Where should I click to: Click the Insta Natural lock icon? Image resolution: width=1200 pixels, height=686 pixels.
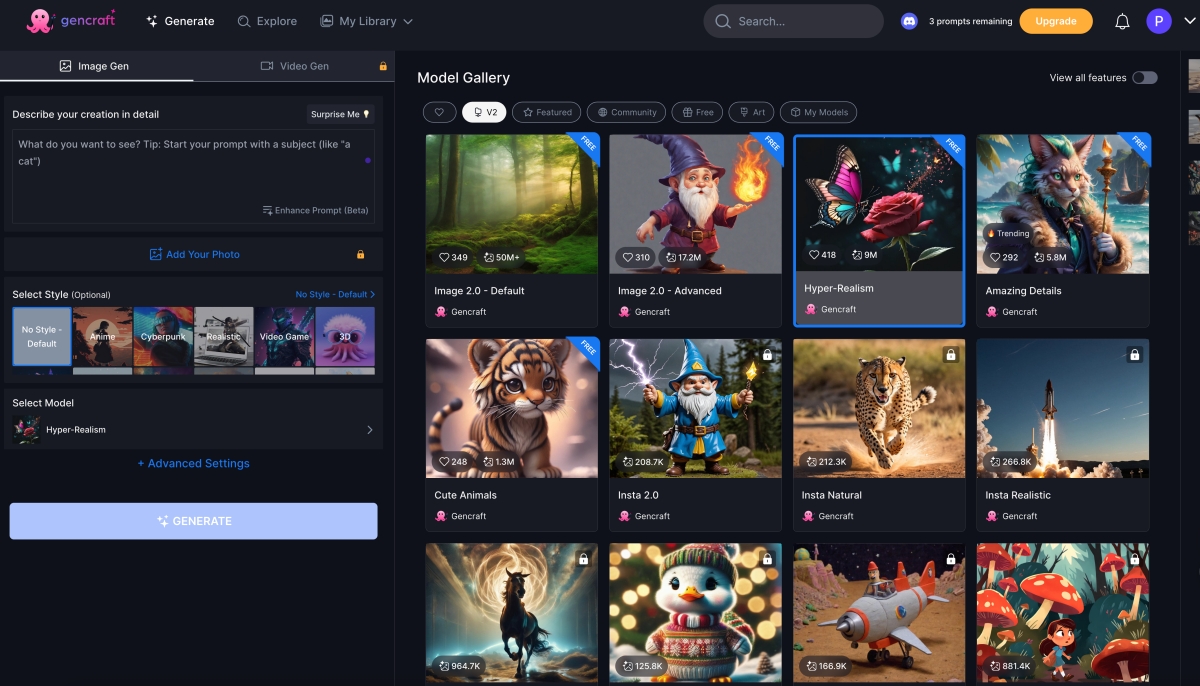(x=950, y=354)
